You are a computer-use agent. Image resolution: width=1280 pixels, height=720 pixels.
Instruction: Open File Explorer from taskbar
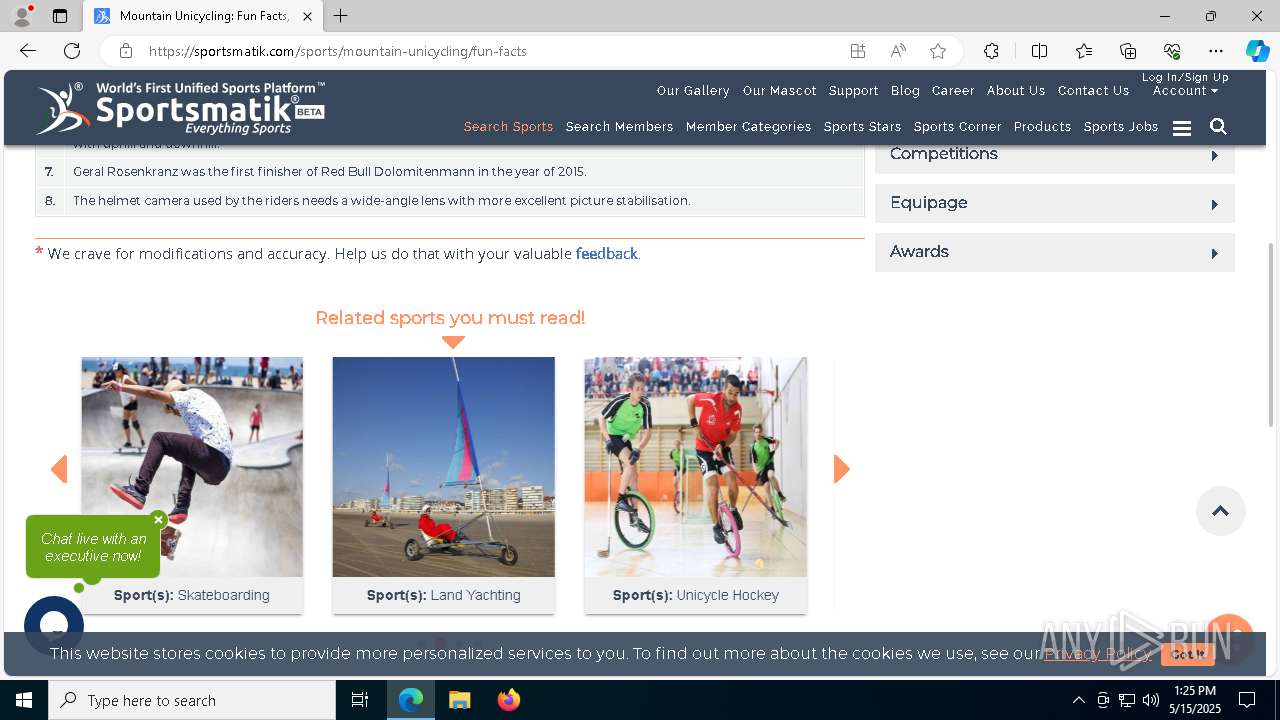click(x=459, y=700)
